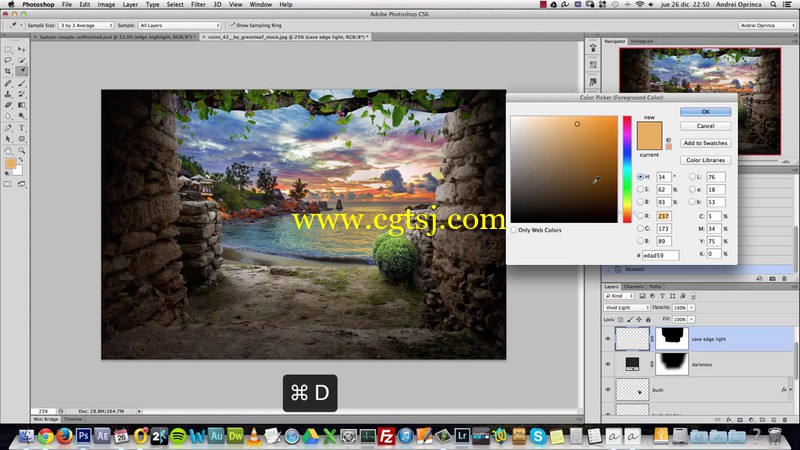This screenshot has height=450, width=800.
Task: Click the Add layer style fx icon
Action: [729, 420]
